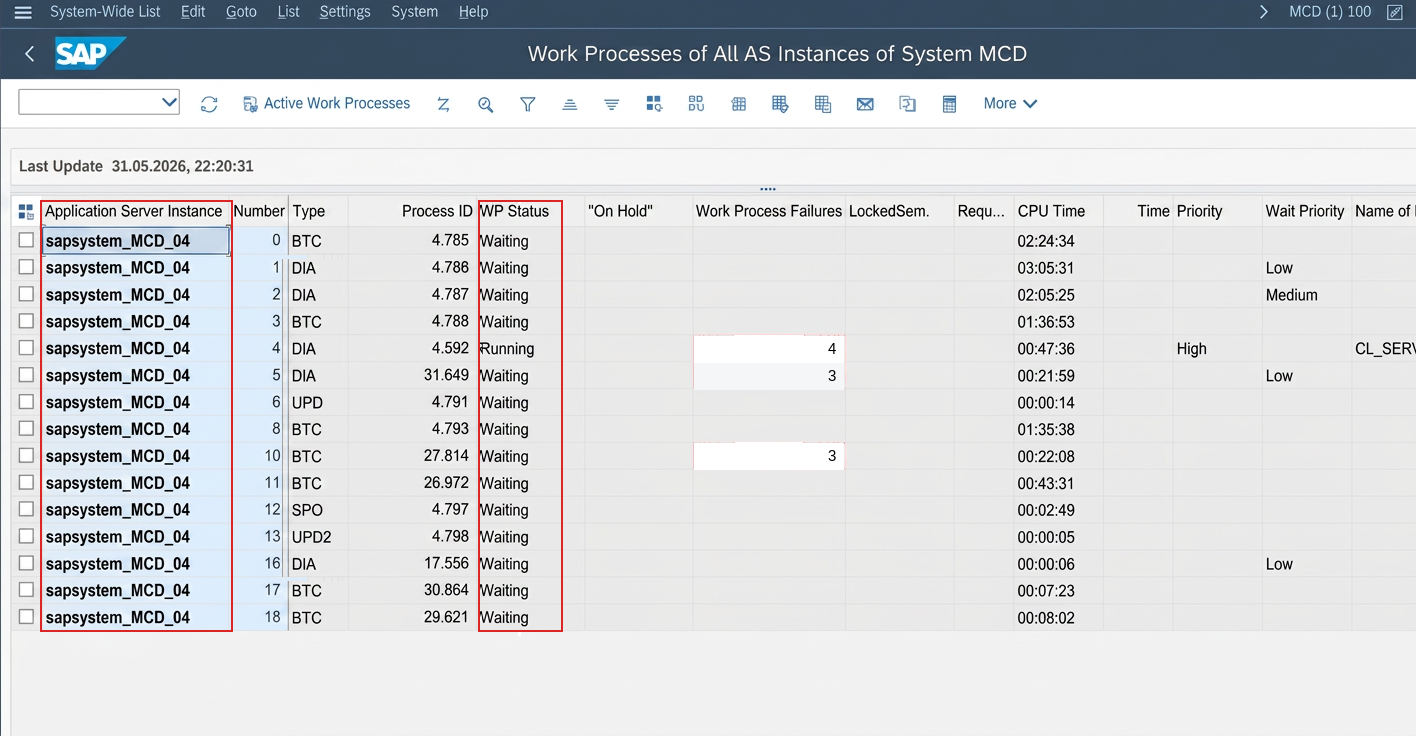
Task: Open the Help menu
Action: pyautogui.click(x=473, y=12)
